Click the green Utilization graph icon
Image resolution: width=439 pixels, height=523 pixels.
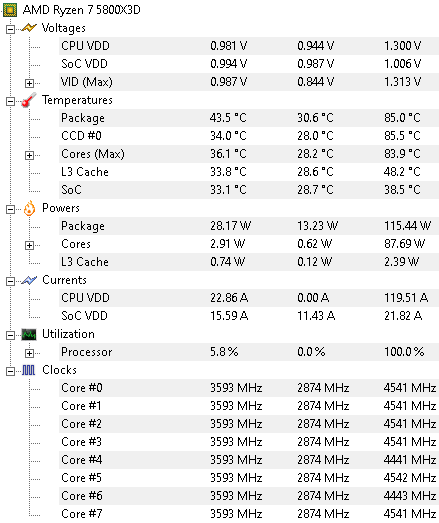29,334
